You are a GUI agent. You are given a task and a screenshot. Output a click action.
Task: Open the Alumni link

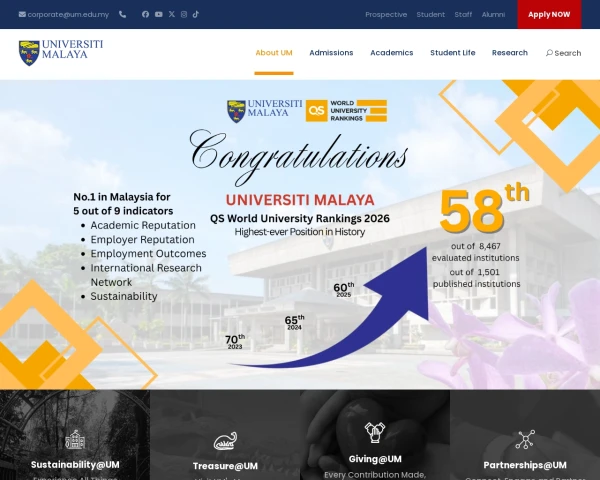pyautogui.click(x=493, y=15)
